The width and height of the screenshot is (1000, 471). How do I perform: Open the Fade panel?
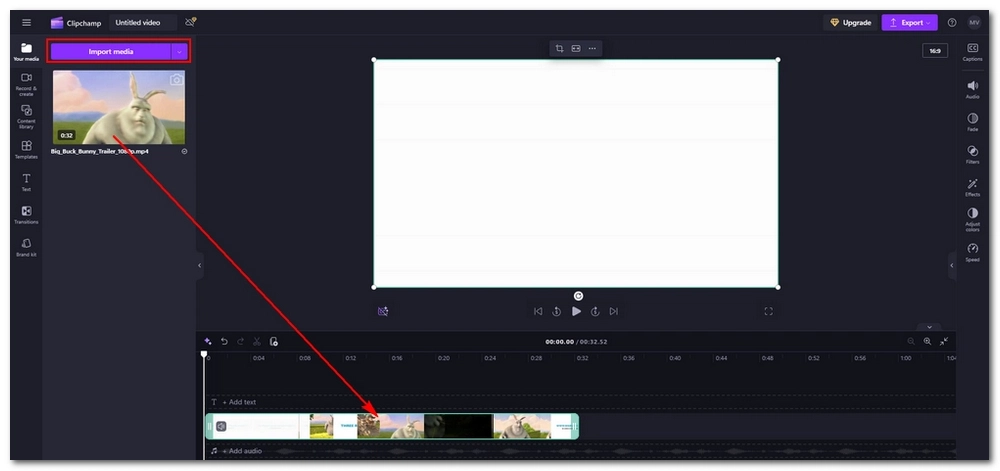point(973,122)
